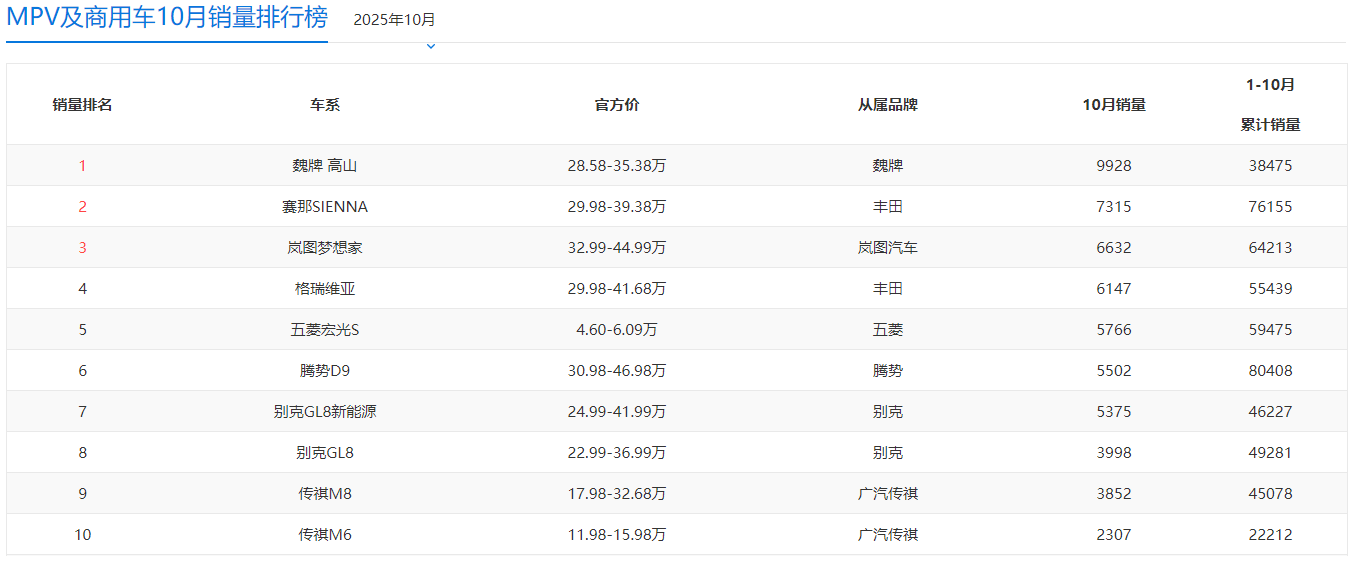This screenshot has width=1355, height=561.
Task: Click the 官方价 column header
Action: coord(617,105)
